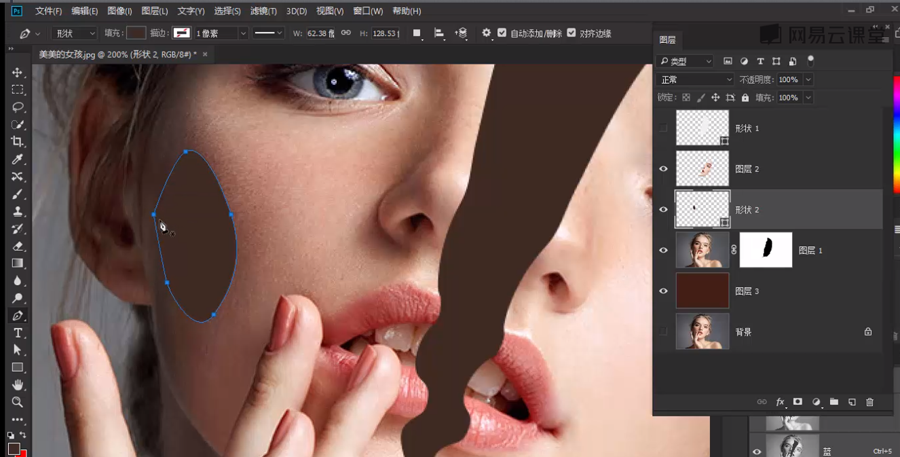Expand the 不透明度 opacity dropdown arrow
The image size is (900, 457).
pyautogui.click(x=808, y=79)
